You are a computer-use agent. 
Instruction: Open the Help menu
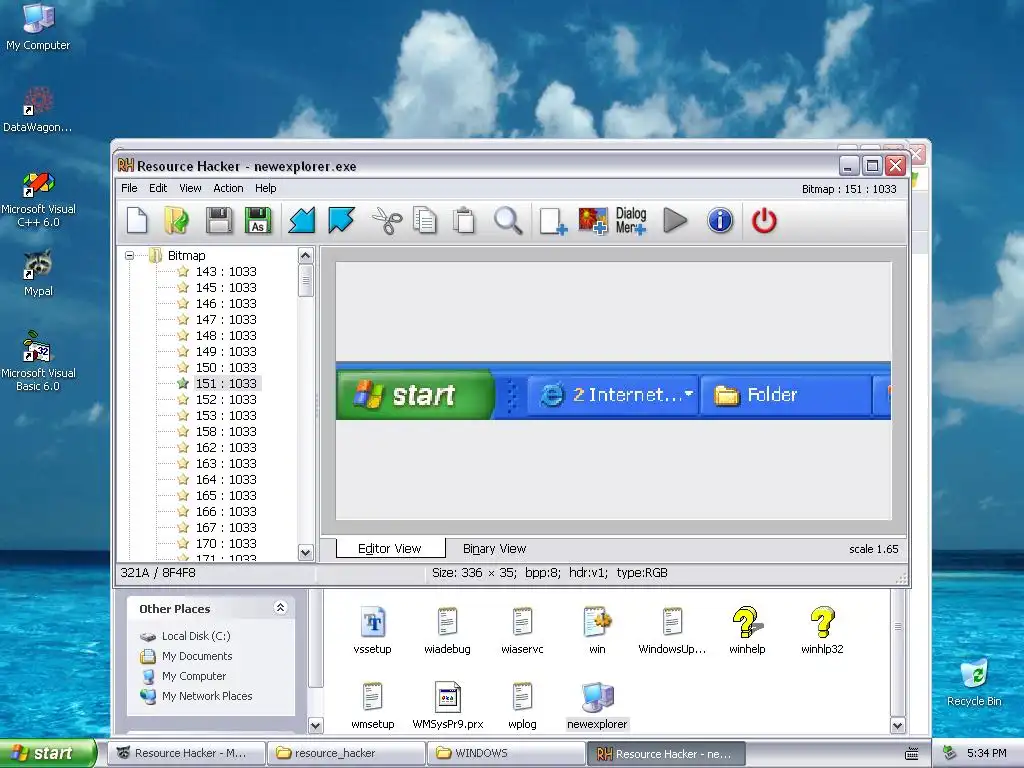point(266,188)
